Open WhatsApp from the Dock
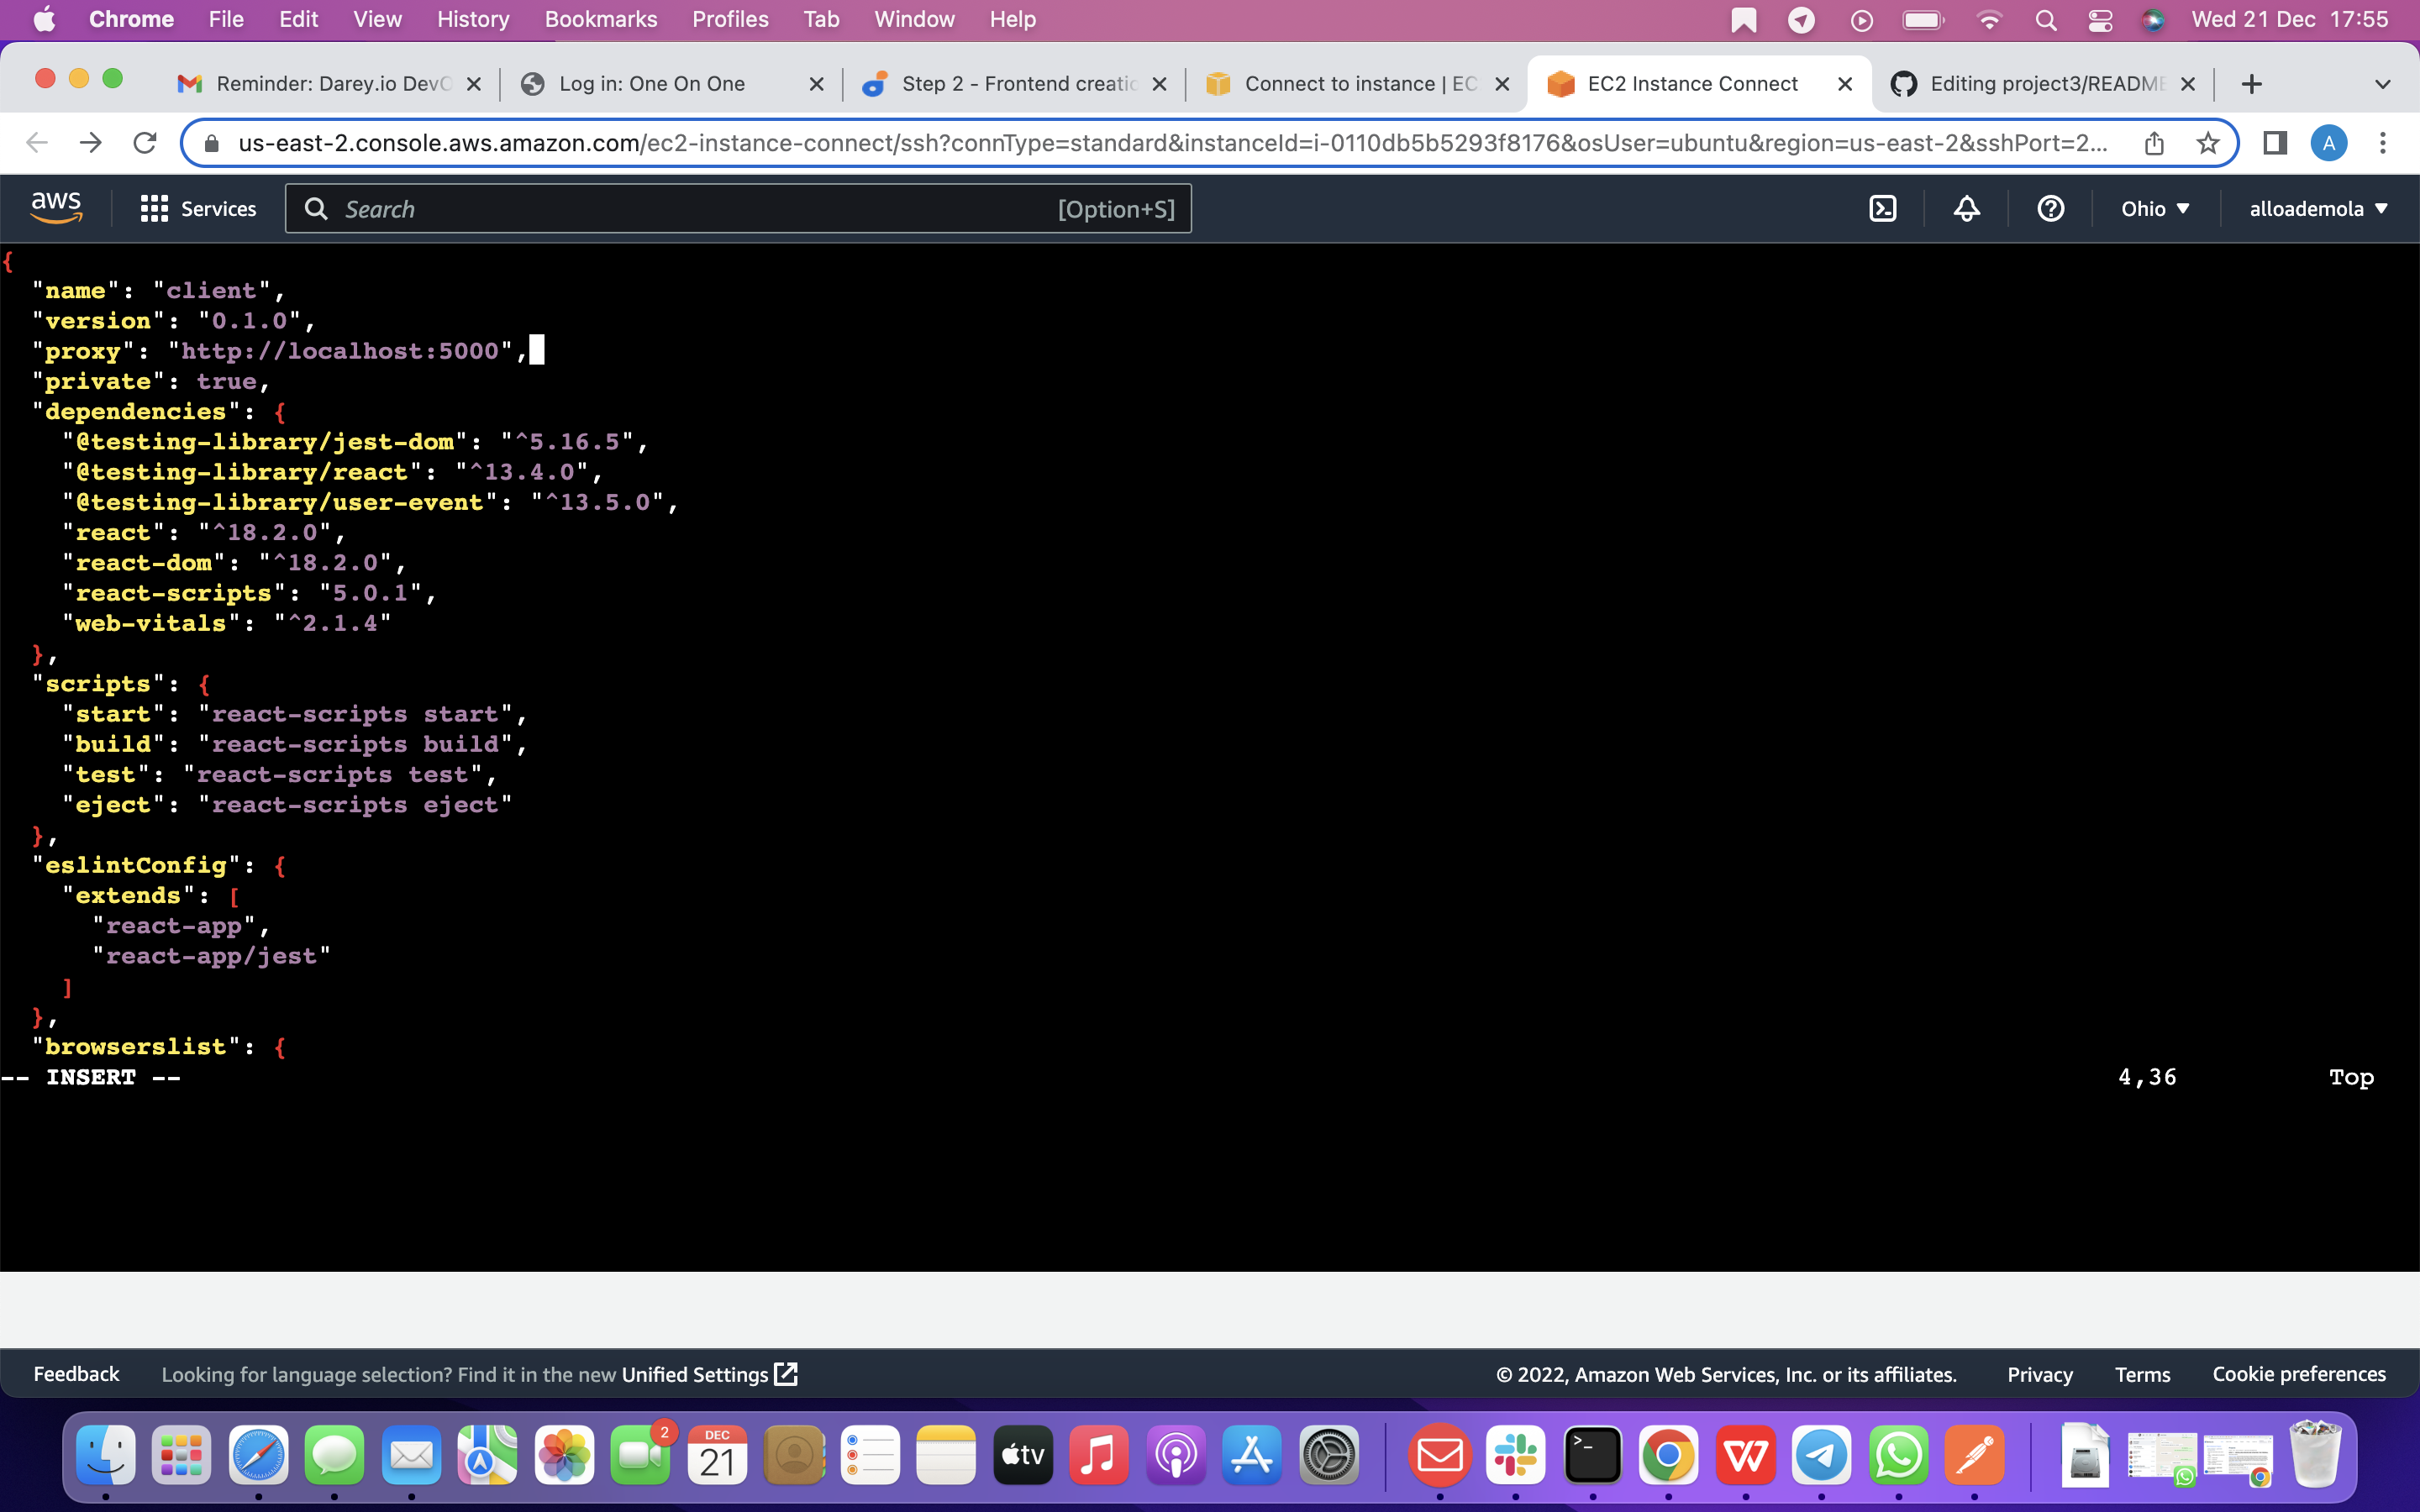This screenshot has width=2420, height=1512. pos(1898,1455)
